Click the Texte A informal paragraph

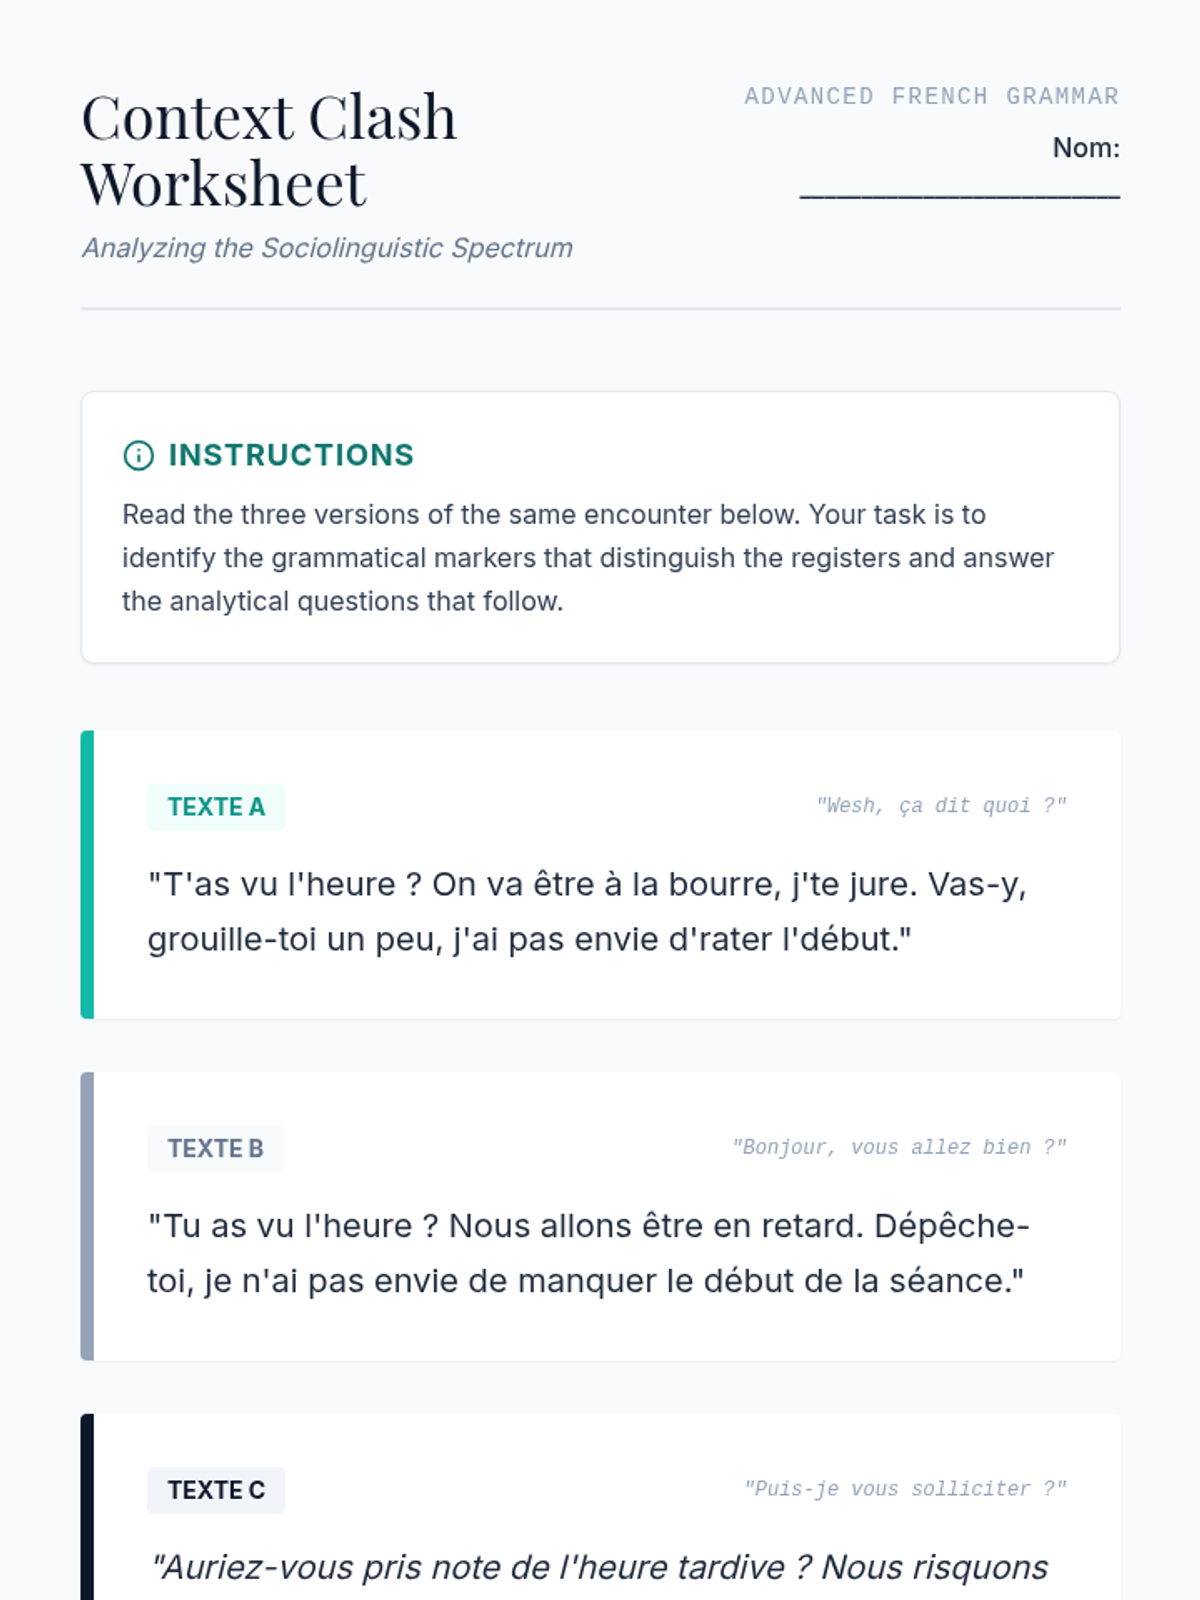[588, 912]
